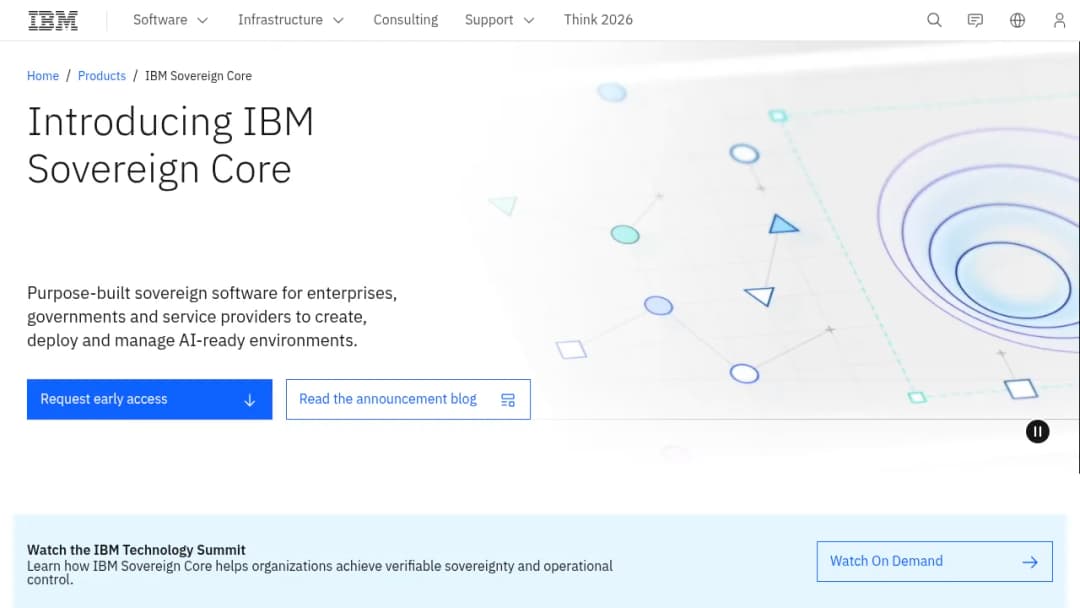The width and height of the screenshot is (1080, 608).
Task: Go to Products breadcrumb link
Action: [x=102, y=76]
